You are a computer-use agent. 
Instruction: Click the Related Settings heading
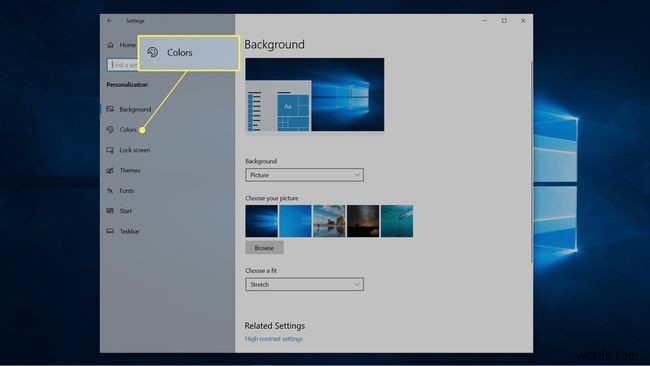click(274, 326)
